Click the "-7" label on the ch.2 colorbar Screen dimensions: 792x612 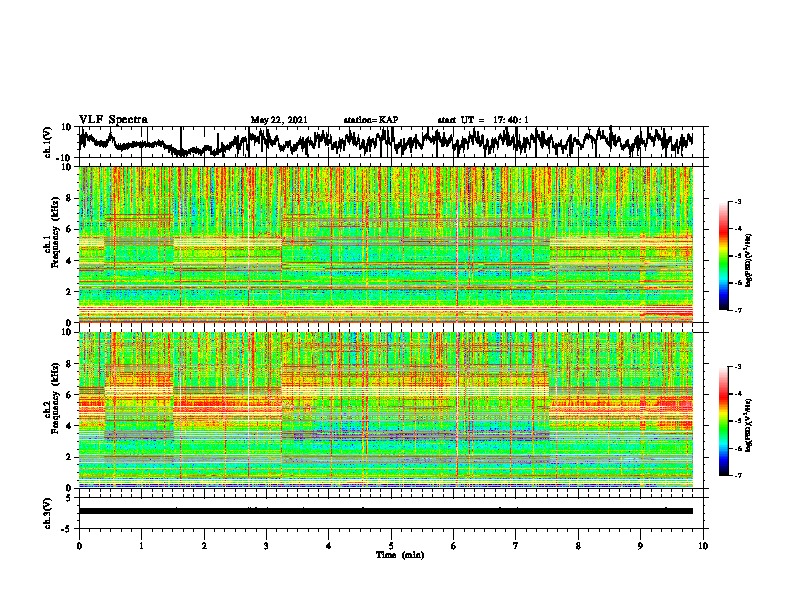coord(737,475)
